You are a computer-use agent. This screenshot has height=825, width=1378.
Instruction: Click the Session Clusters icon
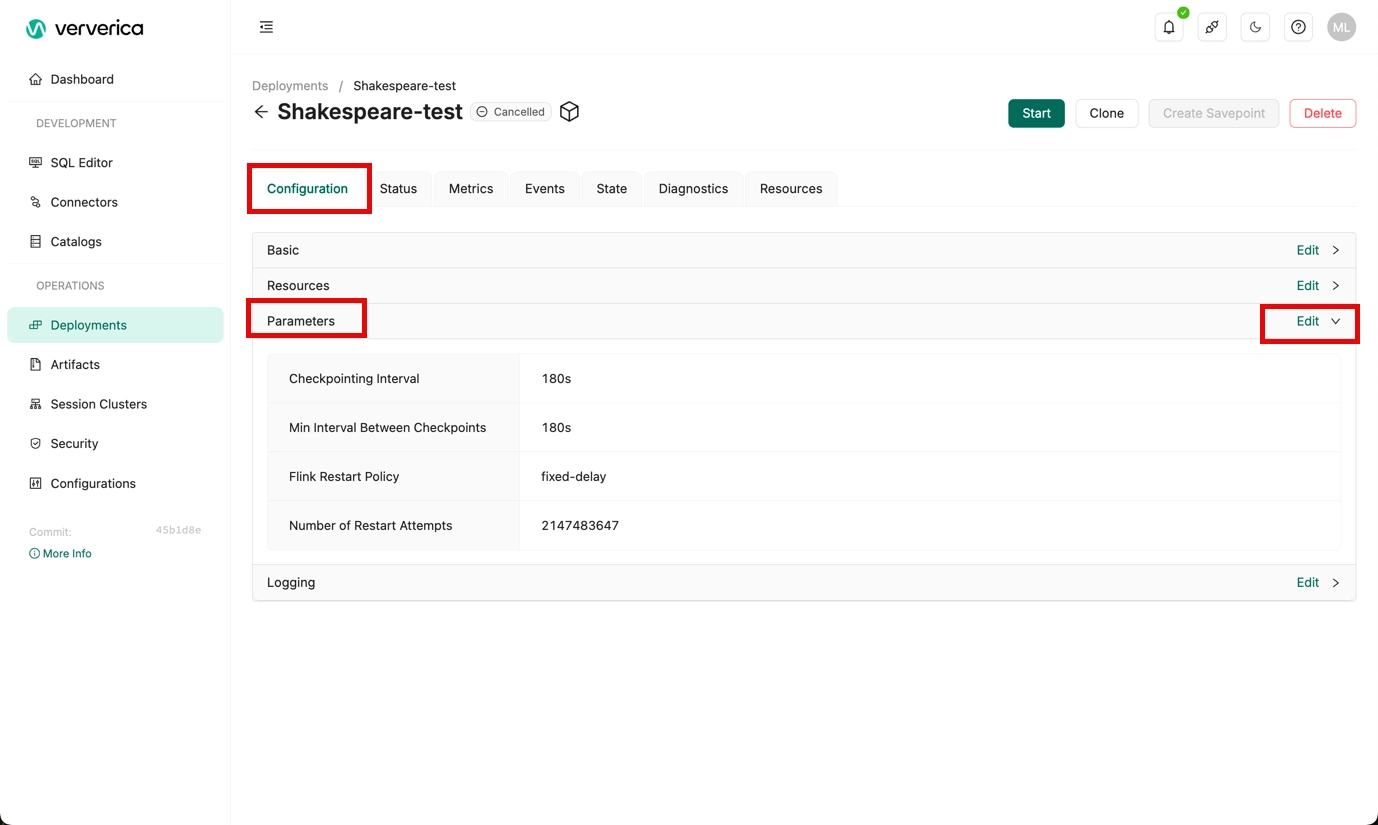coord(36,404)
